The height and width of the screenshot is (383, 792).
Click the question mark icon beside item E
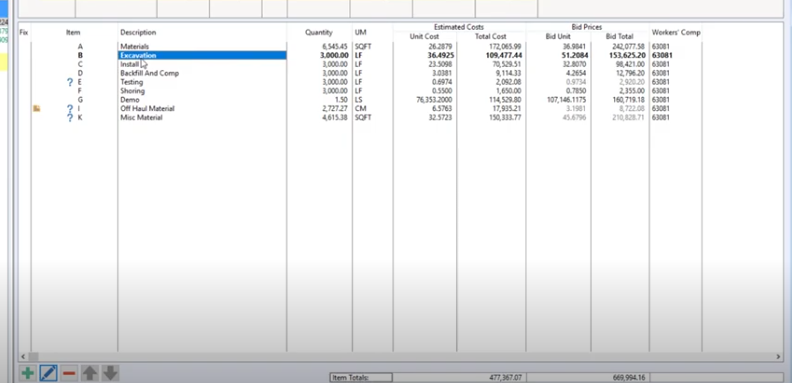pos(70,82)
